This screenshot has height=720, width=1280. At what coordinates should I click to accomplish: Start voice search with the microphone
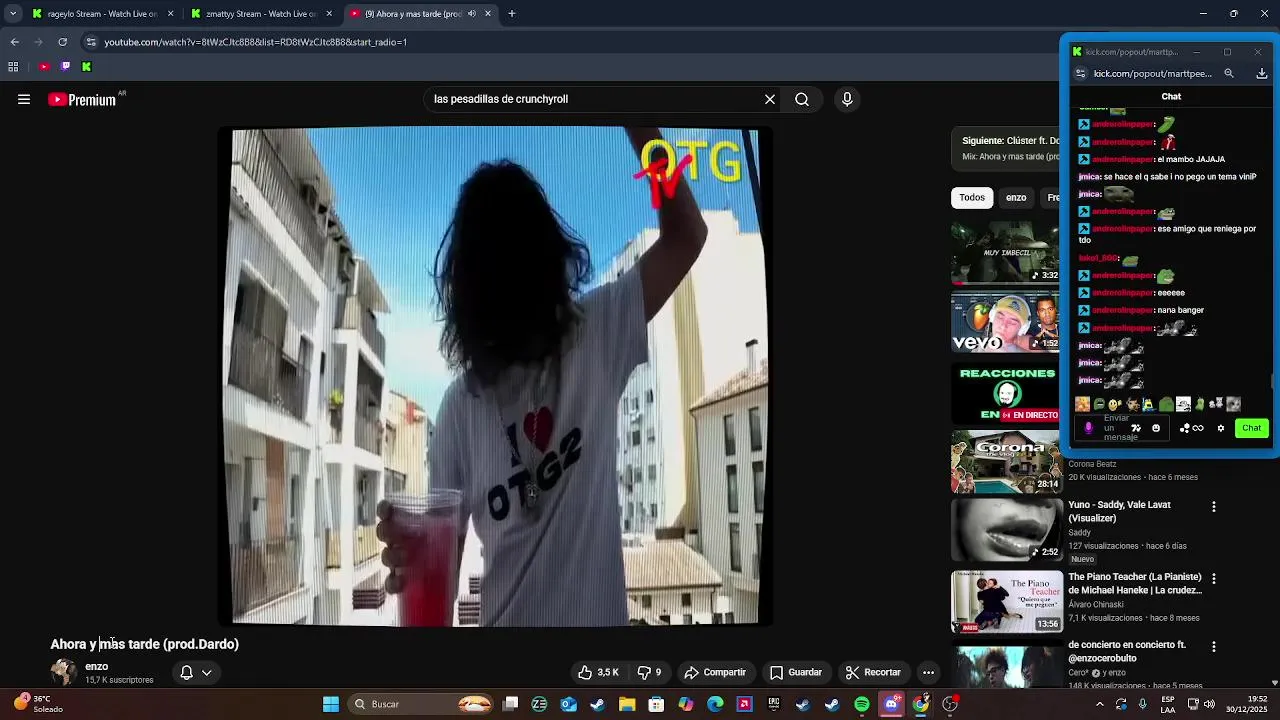(847, 99)
